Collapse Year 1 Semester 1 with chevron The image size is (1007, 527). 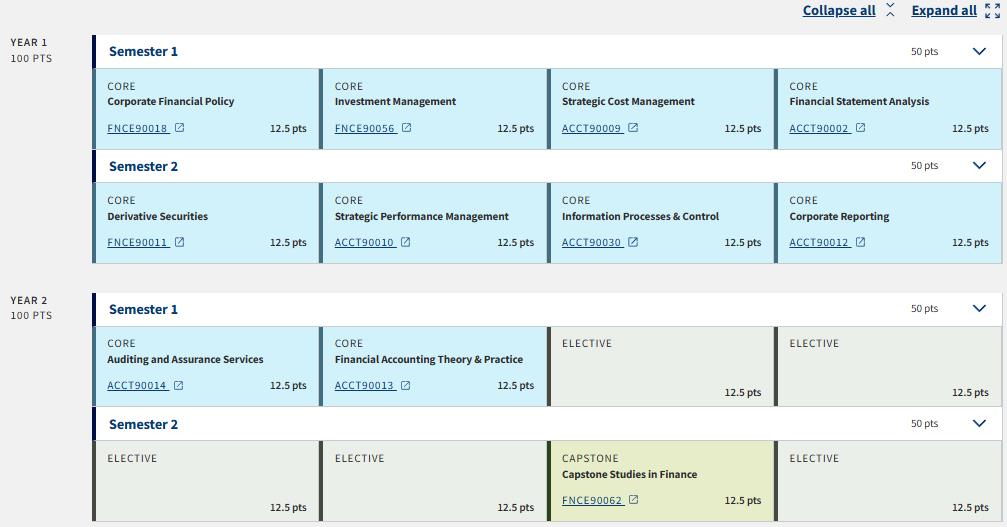click(x=979, y=51)
